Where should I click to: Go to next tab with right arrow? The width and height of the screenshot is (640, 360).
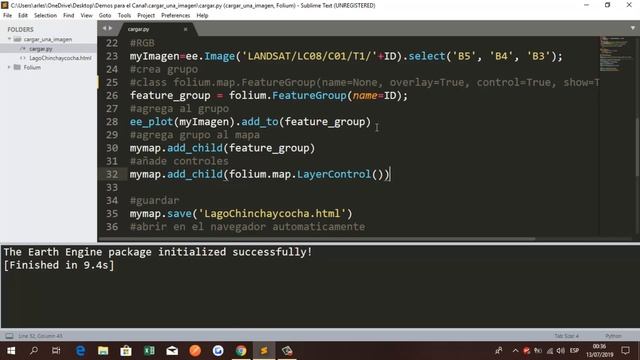click(110, 28)
